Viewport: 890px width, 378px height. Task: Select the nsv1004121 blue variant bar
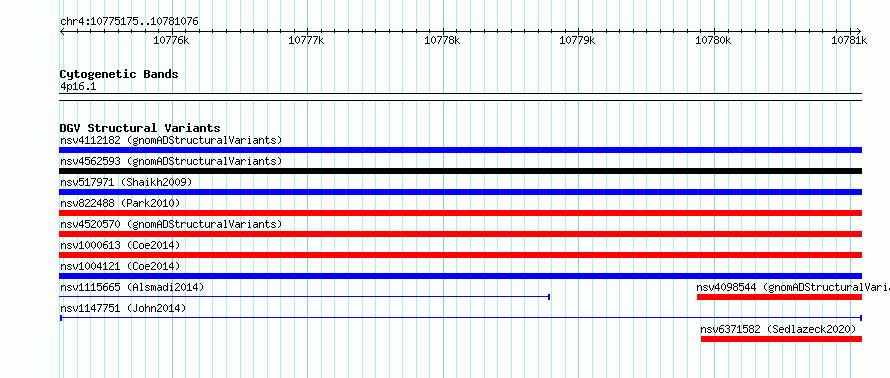pos(460,276)
